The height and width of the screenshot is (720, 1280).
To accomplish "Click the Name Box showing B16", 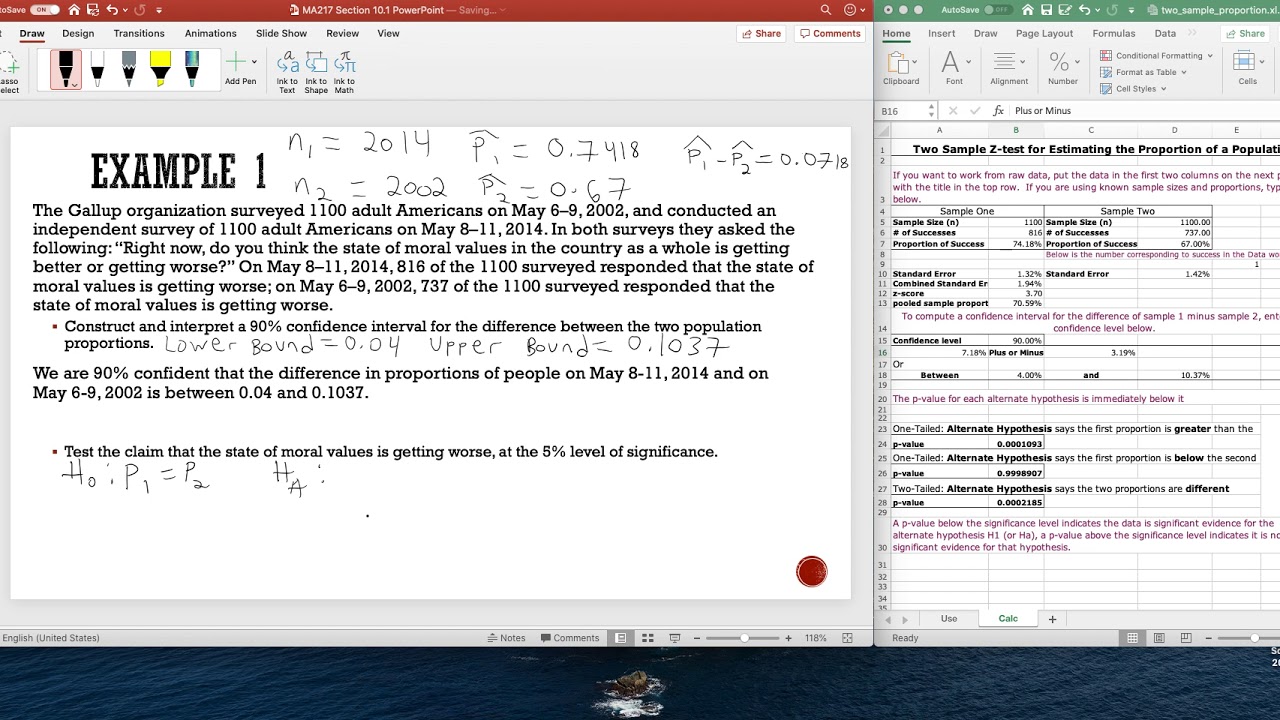I will tap(903, 111).
